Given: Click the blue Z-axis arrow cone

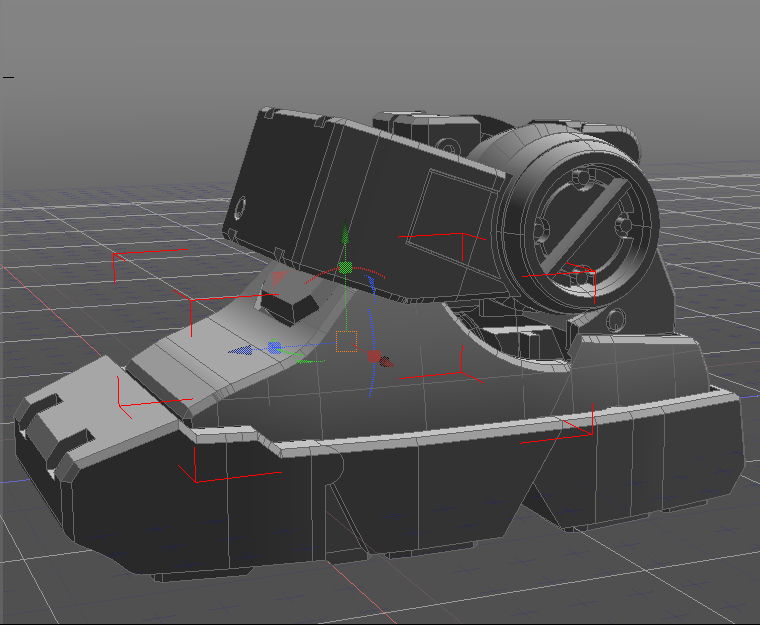Looking at the screenshot, I should coord(240,351).
